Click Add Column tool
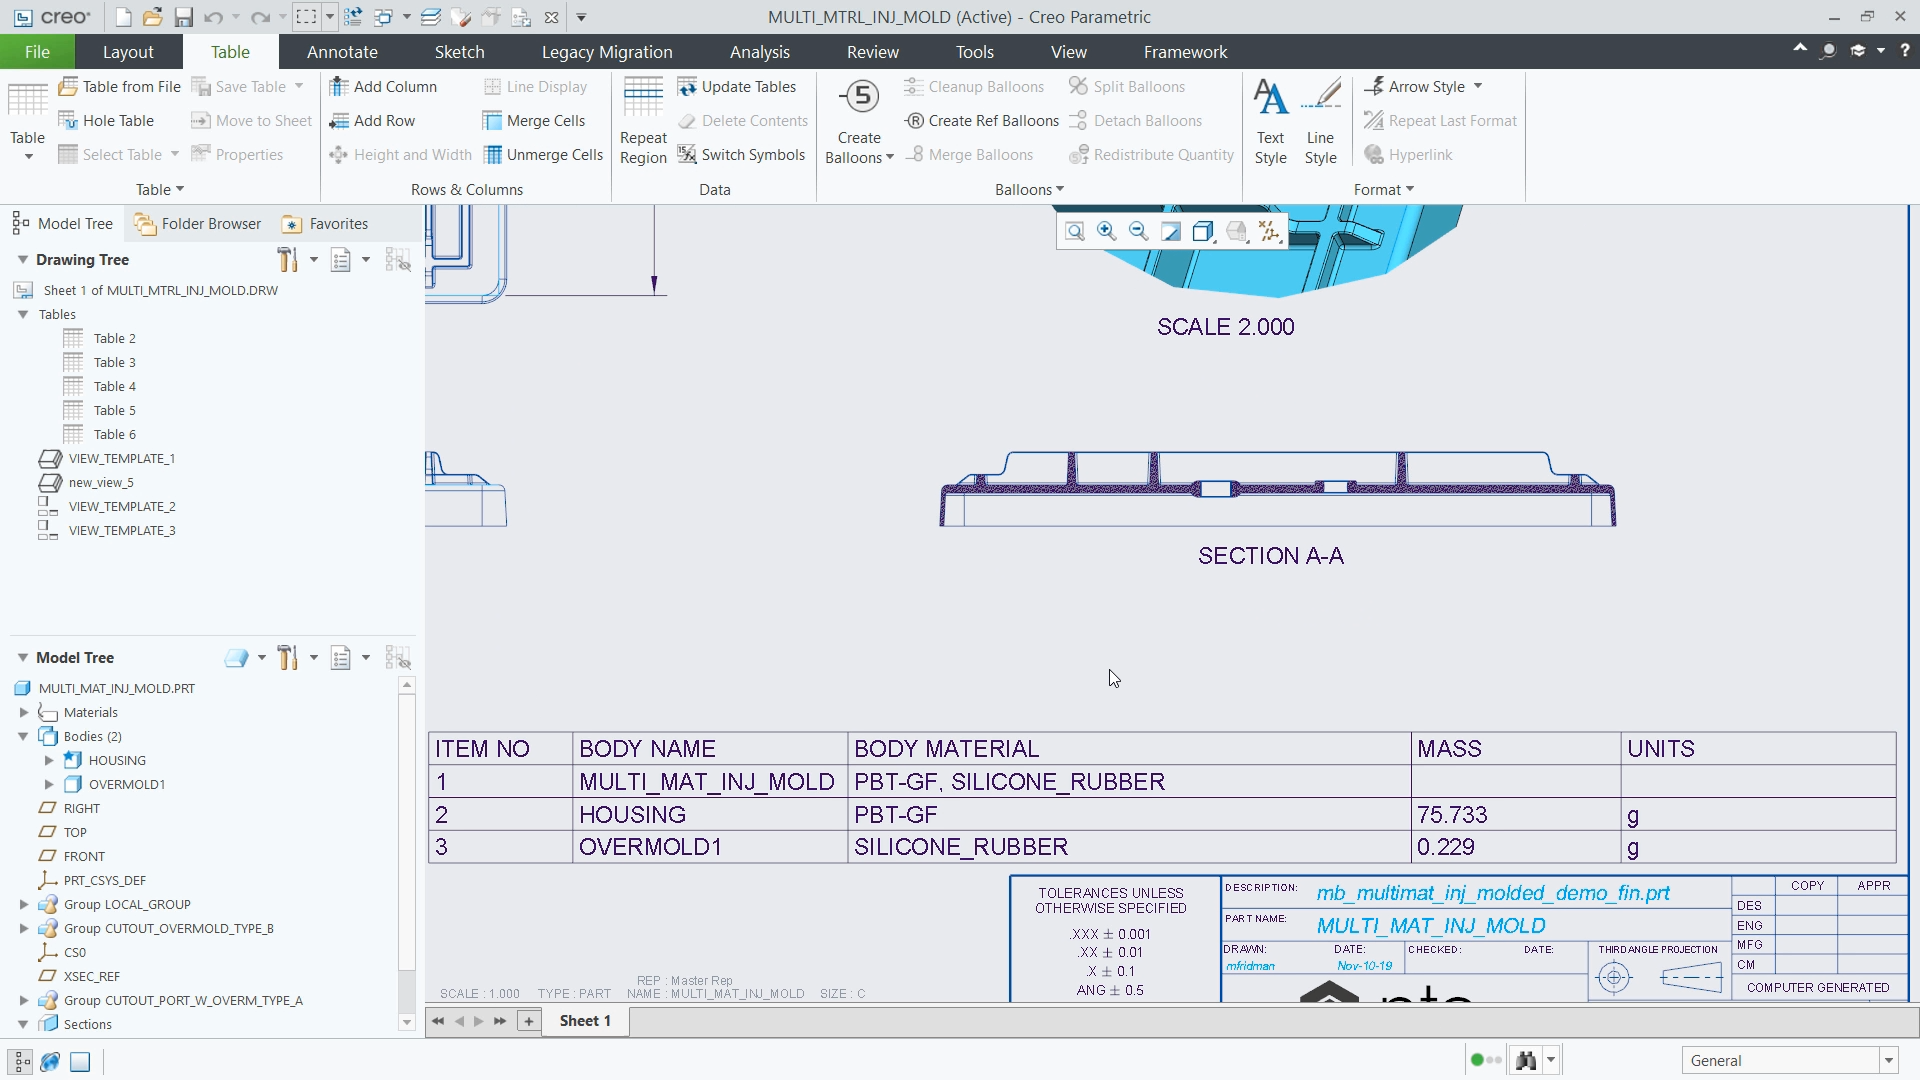 (x=383, y=87)
